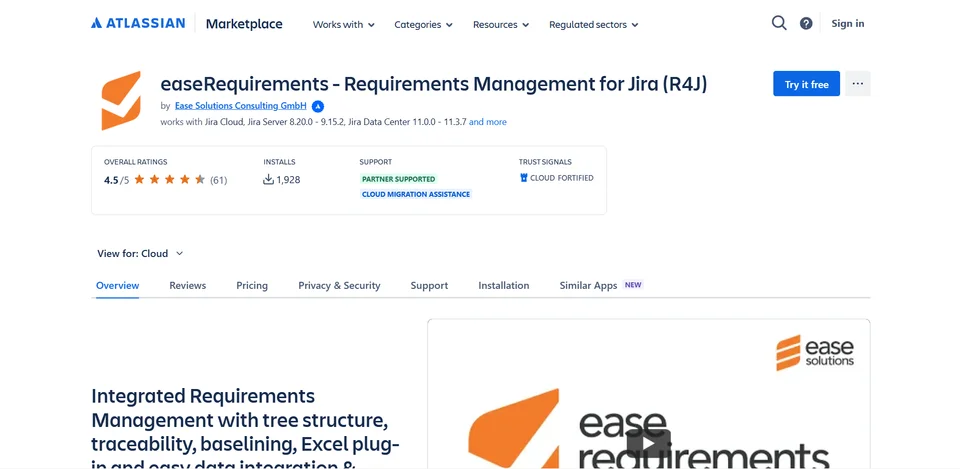The height and width of the screenshot is (469, 960).
Task: Play the easeRequirements video
Action: [648, 443]
